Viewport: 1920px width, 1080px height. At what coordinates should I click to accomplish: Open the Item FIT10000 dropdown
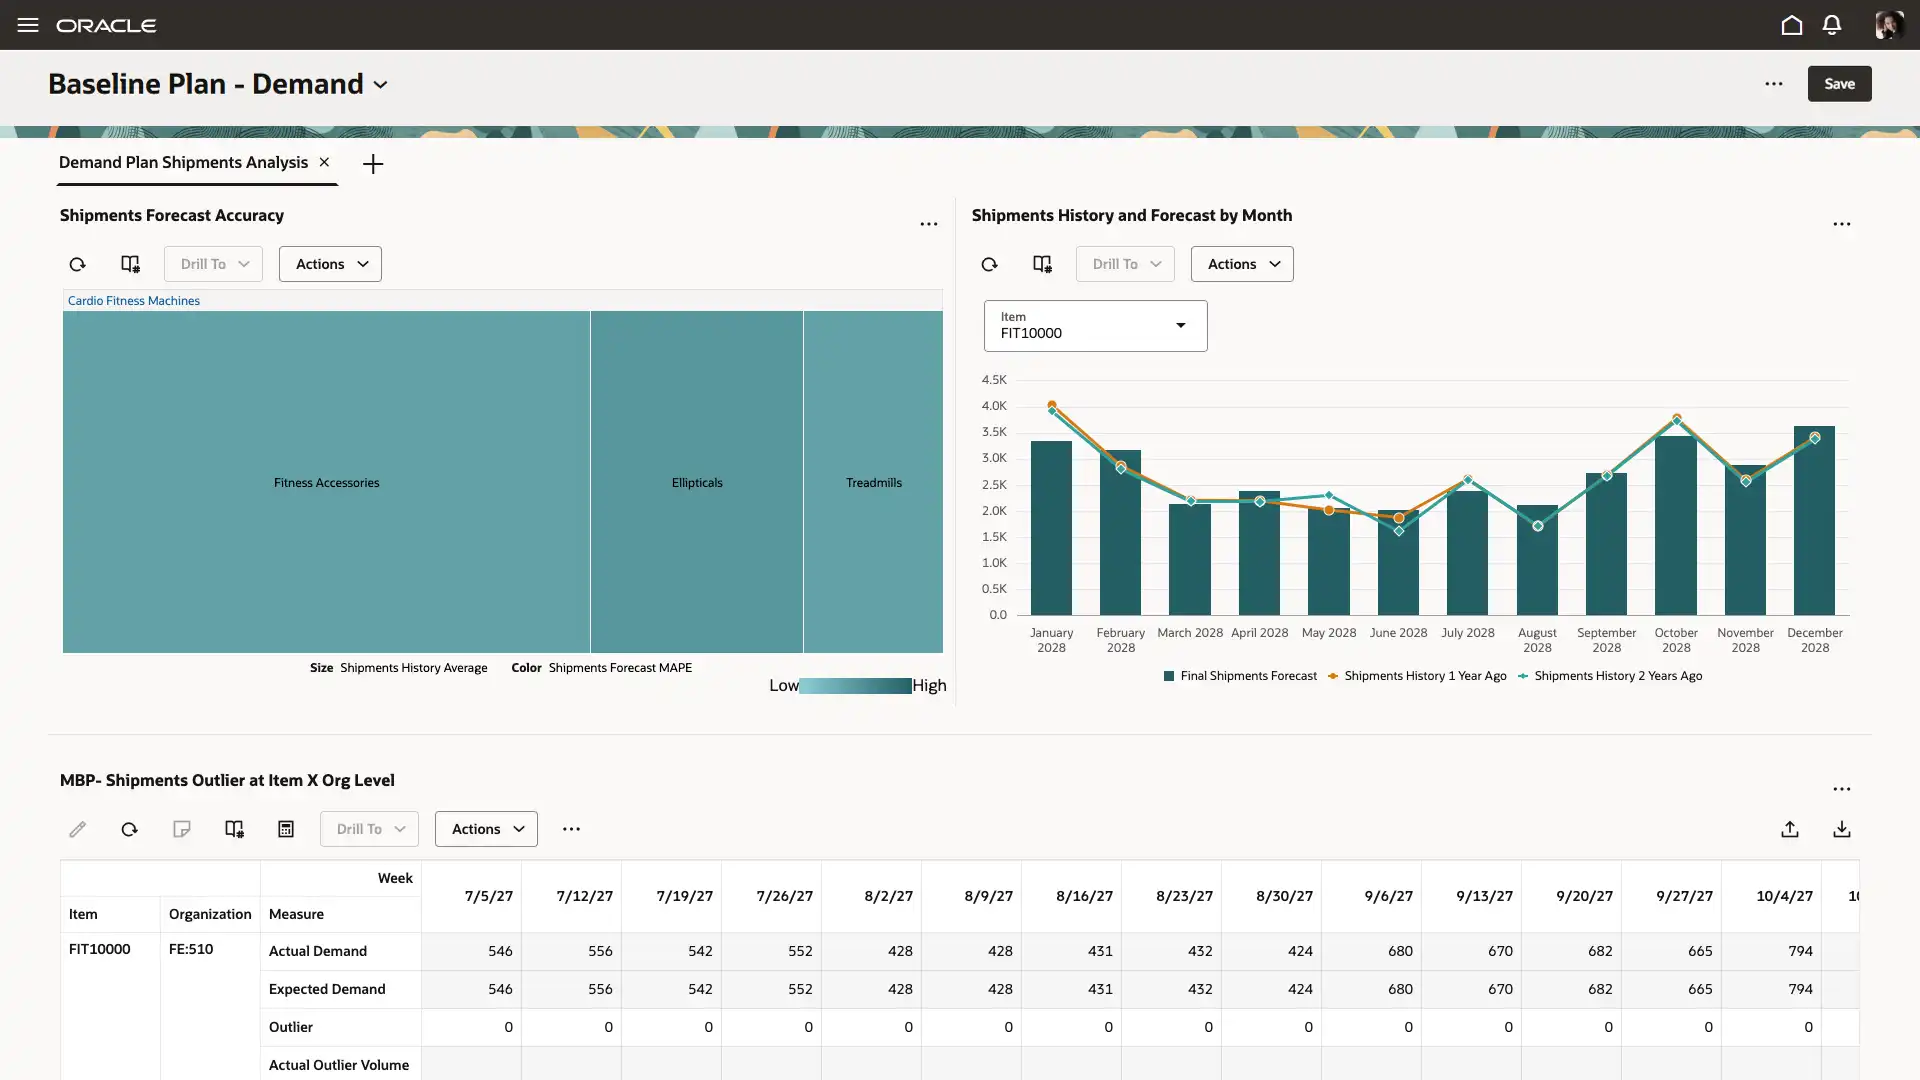(x=1095, y=326)
